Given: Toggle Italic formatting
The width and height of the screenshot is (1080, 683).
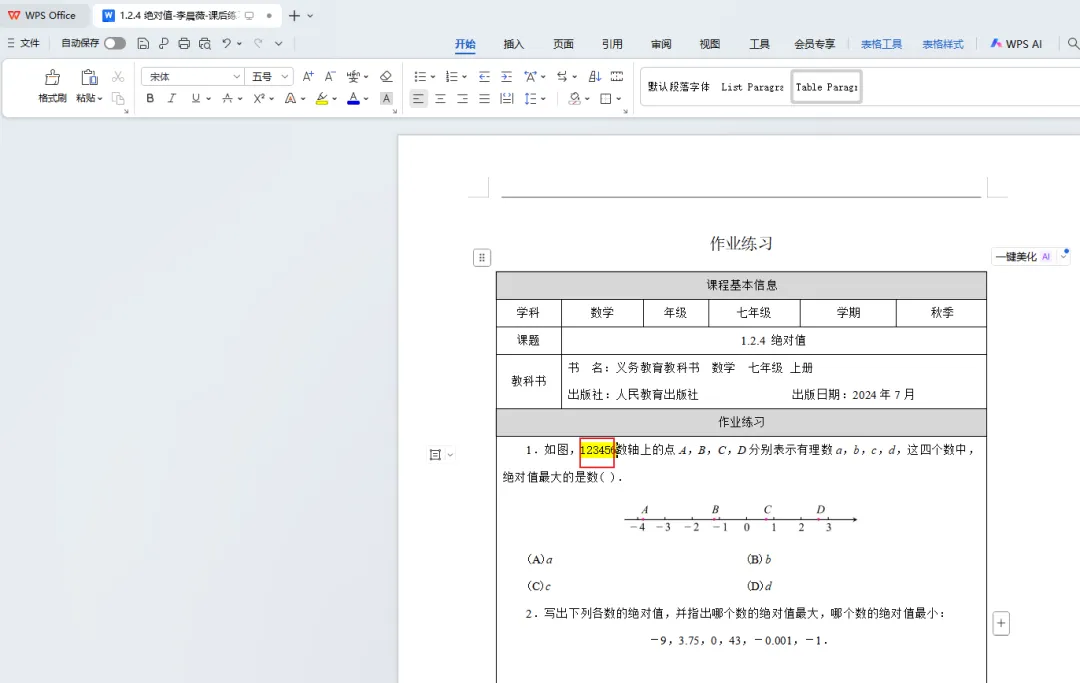Looking at the screenshot, I should (172, 98).
